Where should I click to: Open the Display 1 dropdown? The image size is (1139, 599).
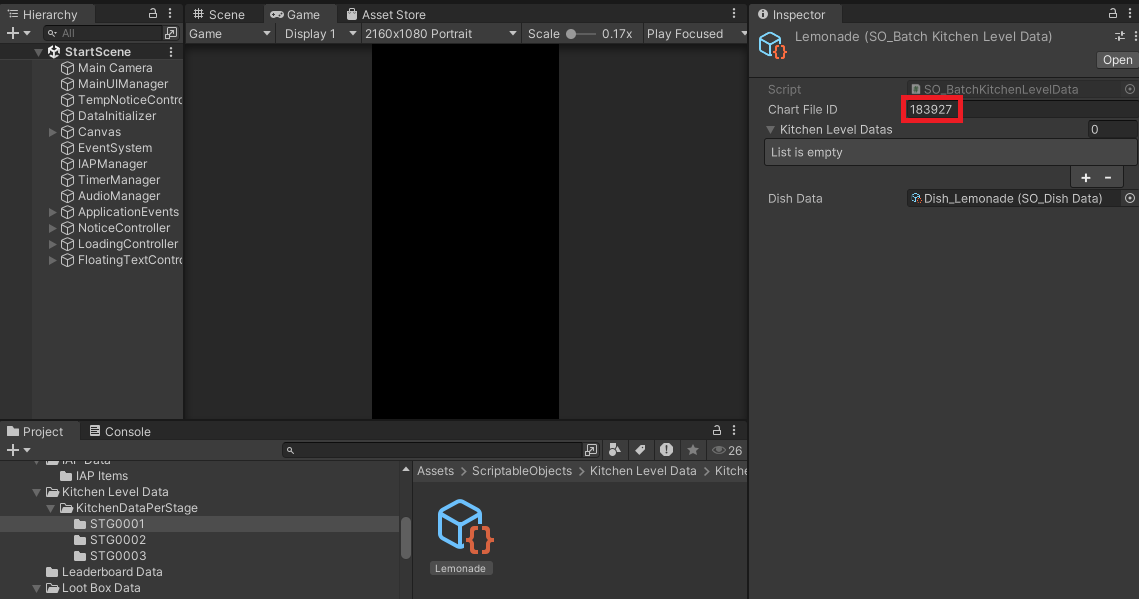point(320,33)
